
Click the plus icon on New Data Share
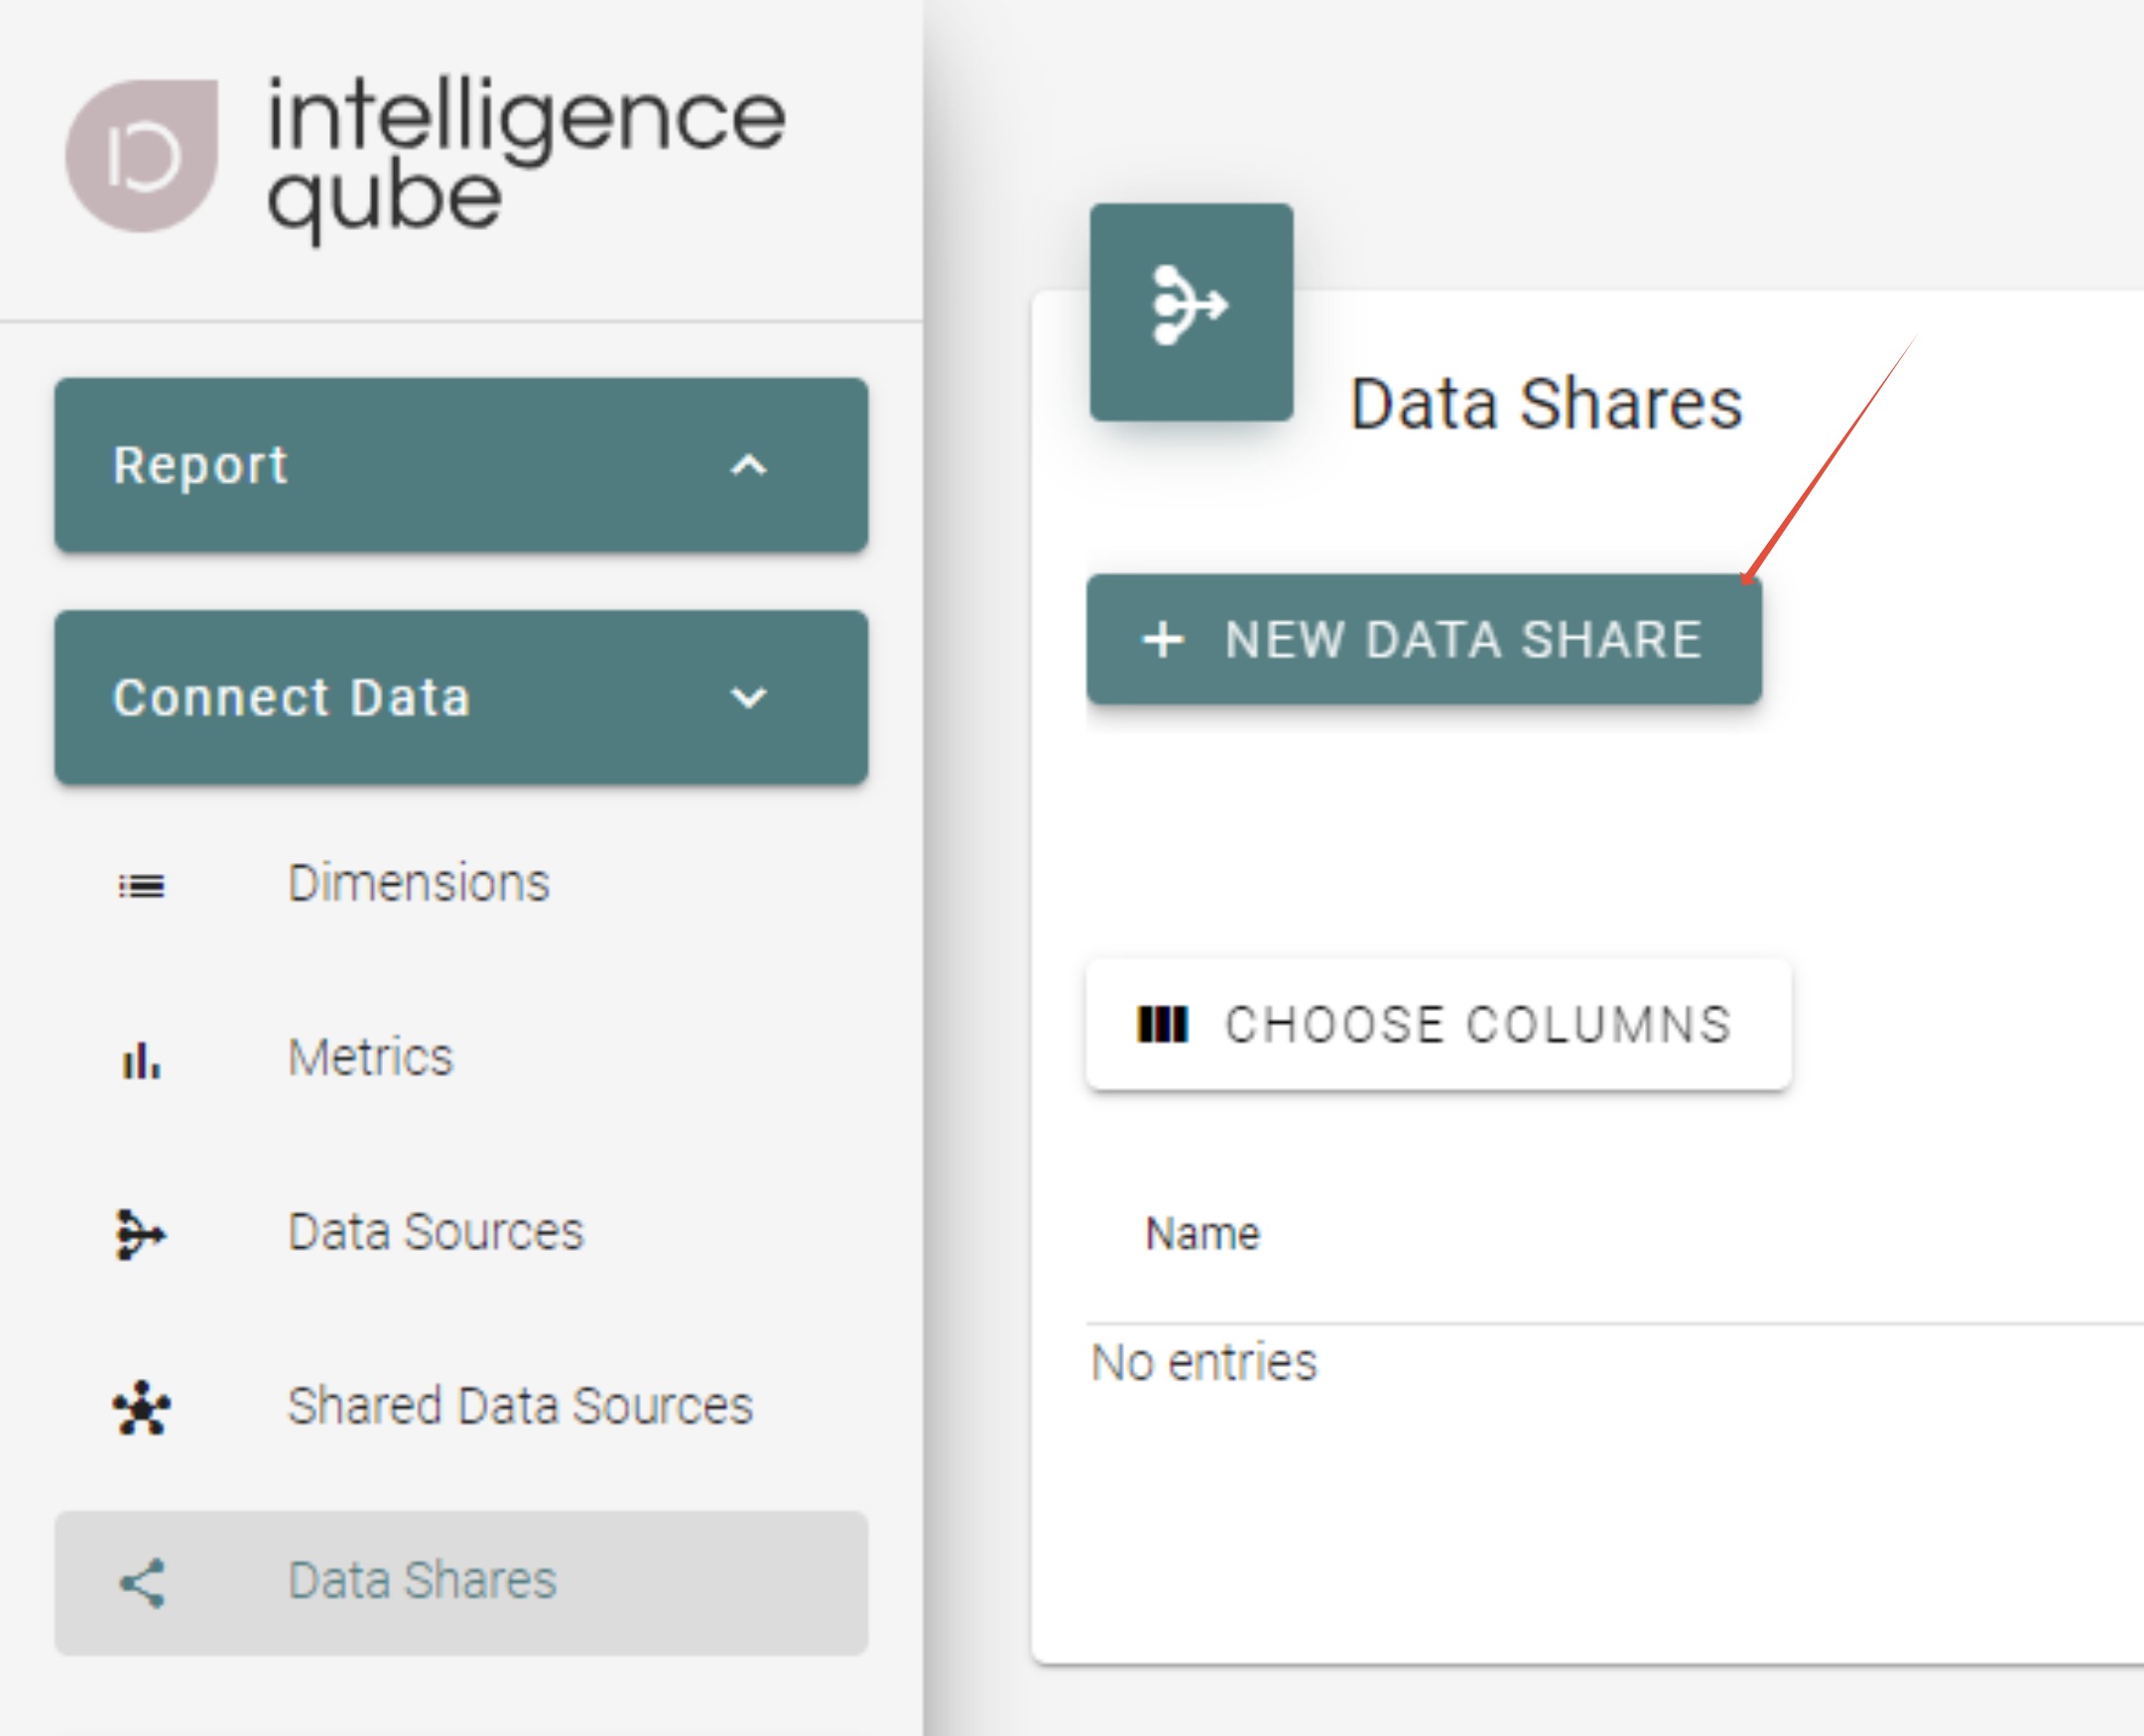point(1163,639)
